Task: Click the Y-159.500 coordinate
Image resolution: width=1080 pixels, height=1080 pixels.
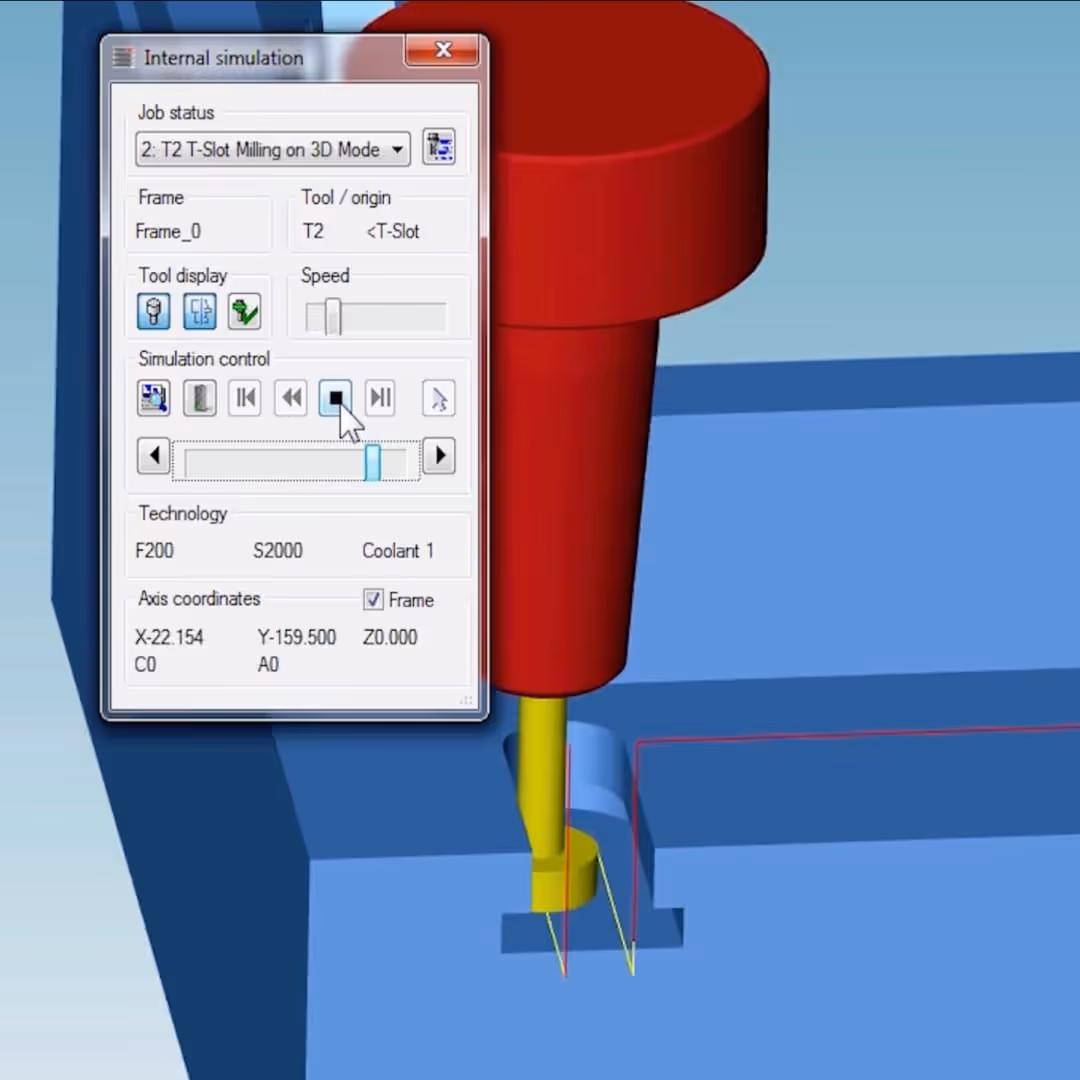Action: click(x=297, y=637)
